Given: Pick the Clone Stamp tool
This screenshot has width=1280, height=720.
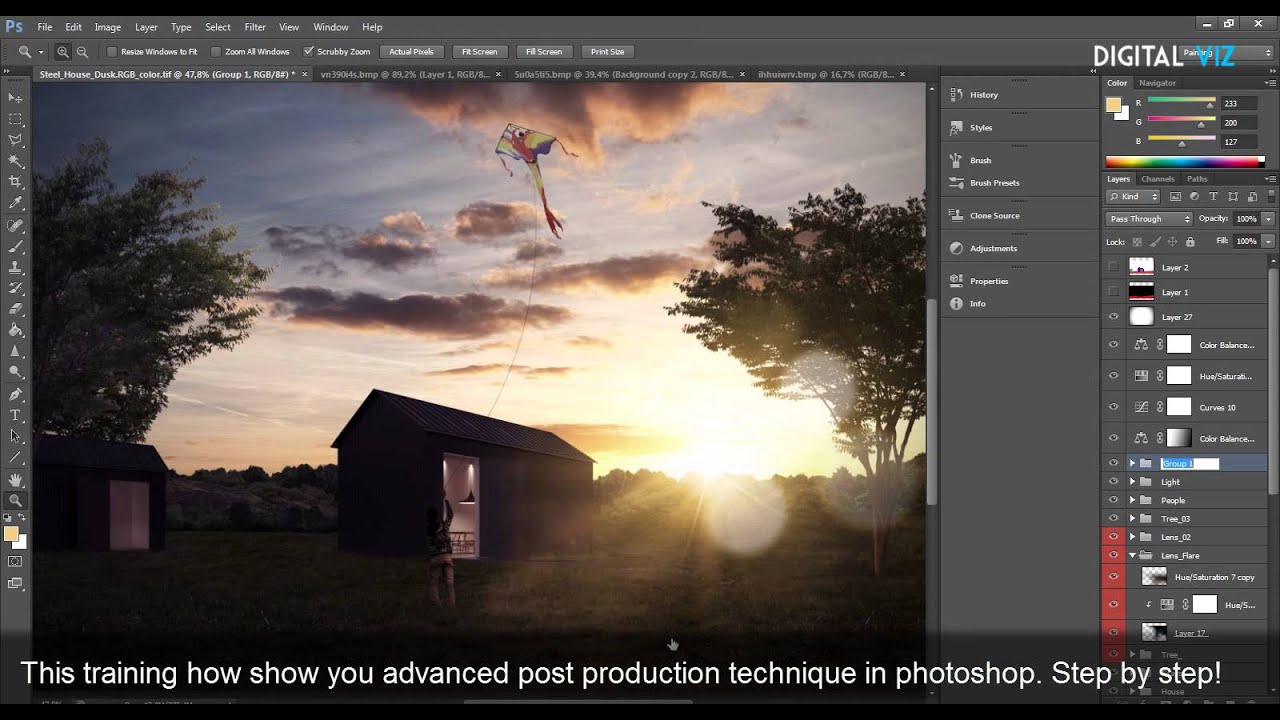Looking at the screenshot, I should (x=15, y=267).
